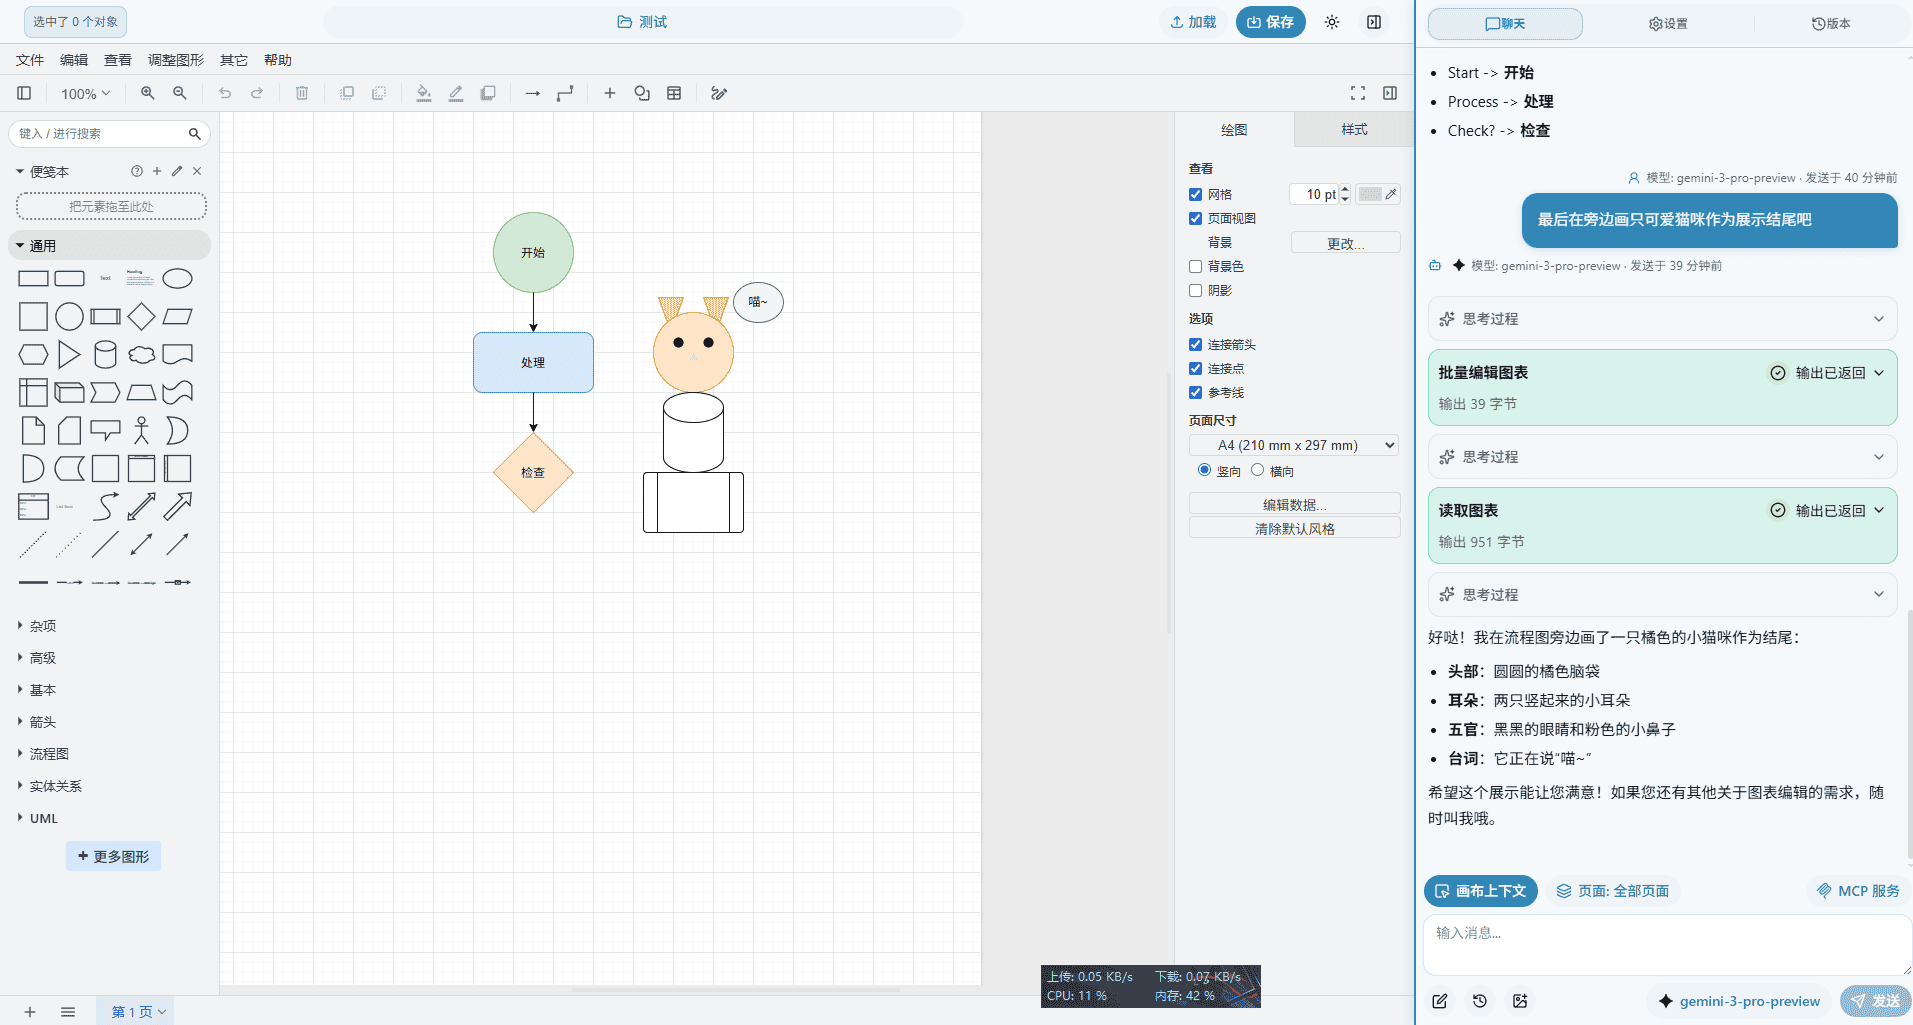Expand the 流程图 shape category
The image size is (1913, 1025).
coord(49,754)
